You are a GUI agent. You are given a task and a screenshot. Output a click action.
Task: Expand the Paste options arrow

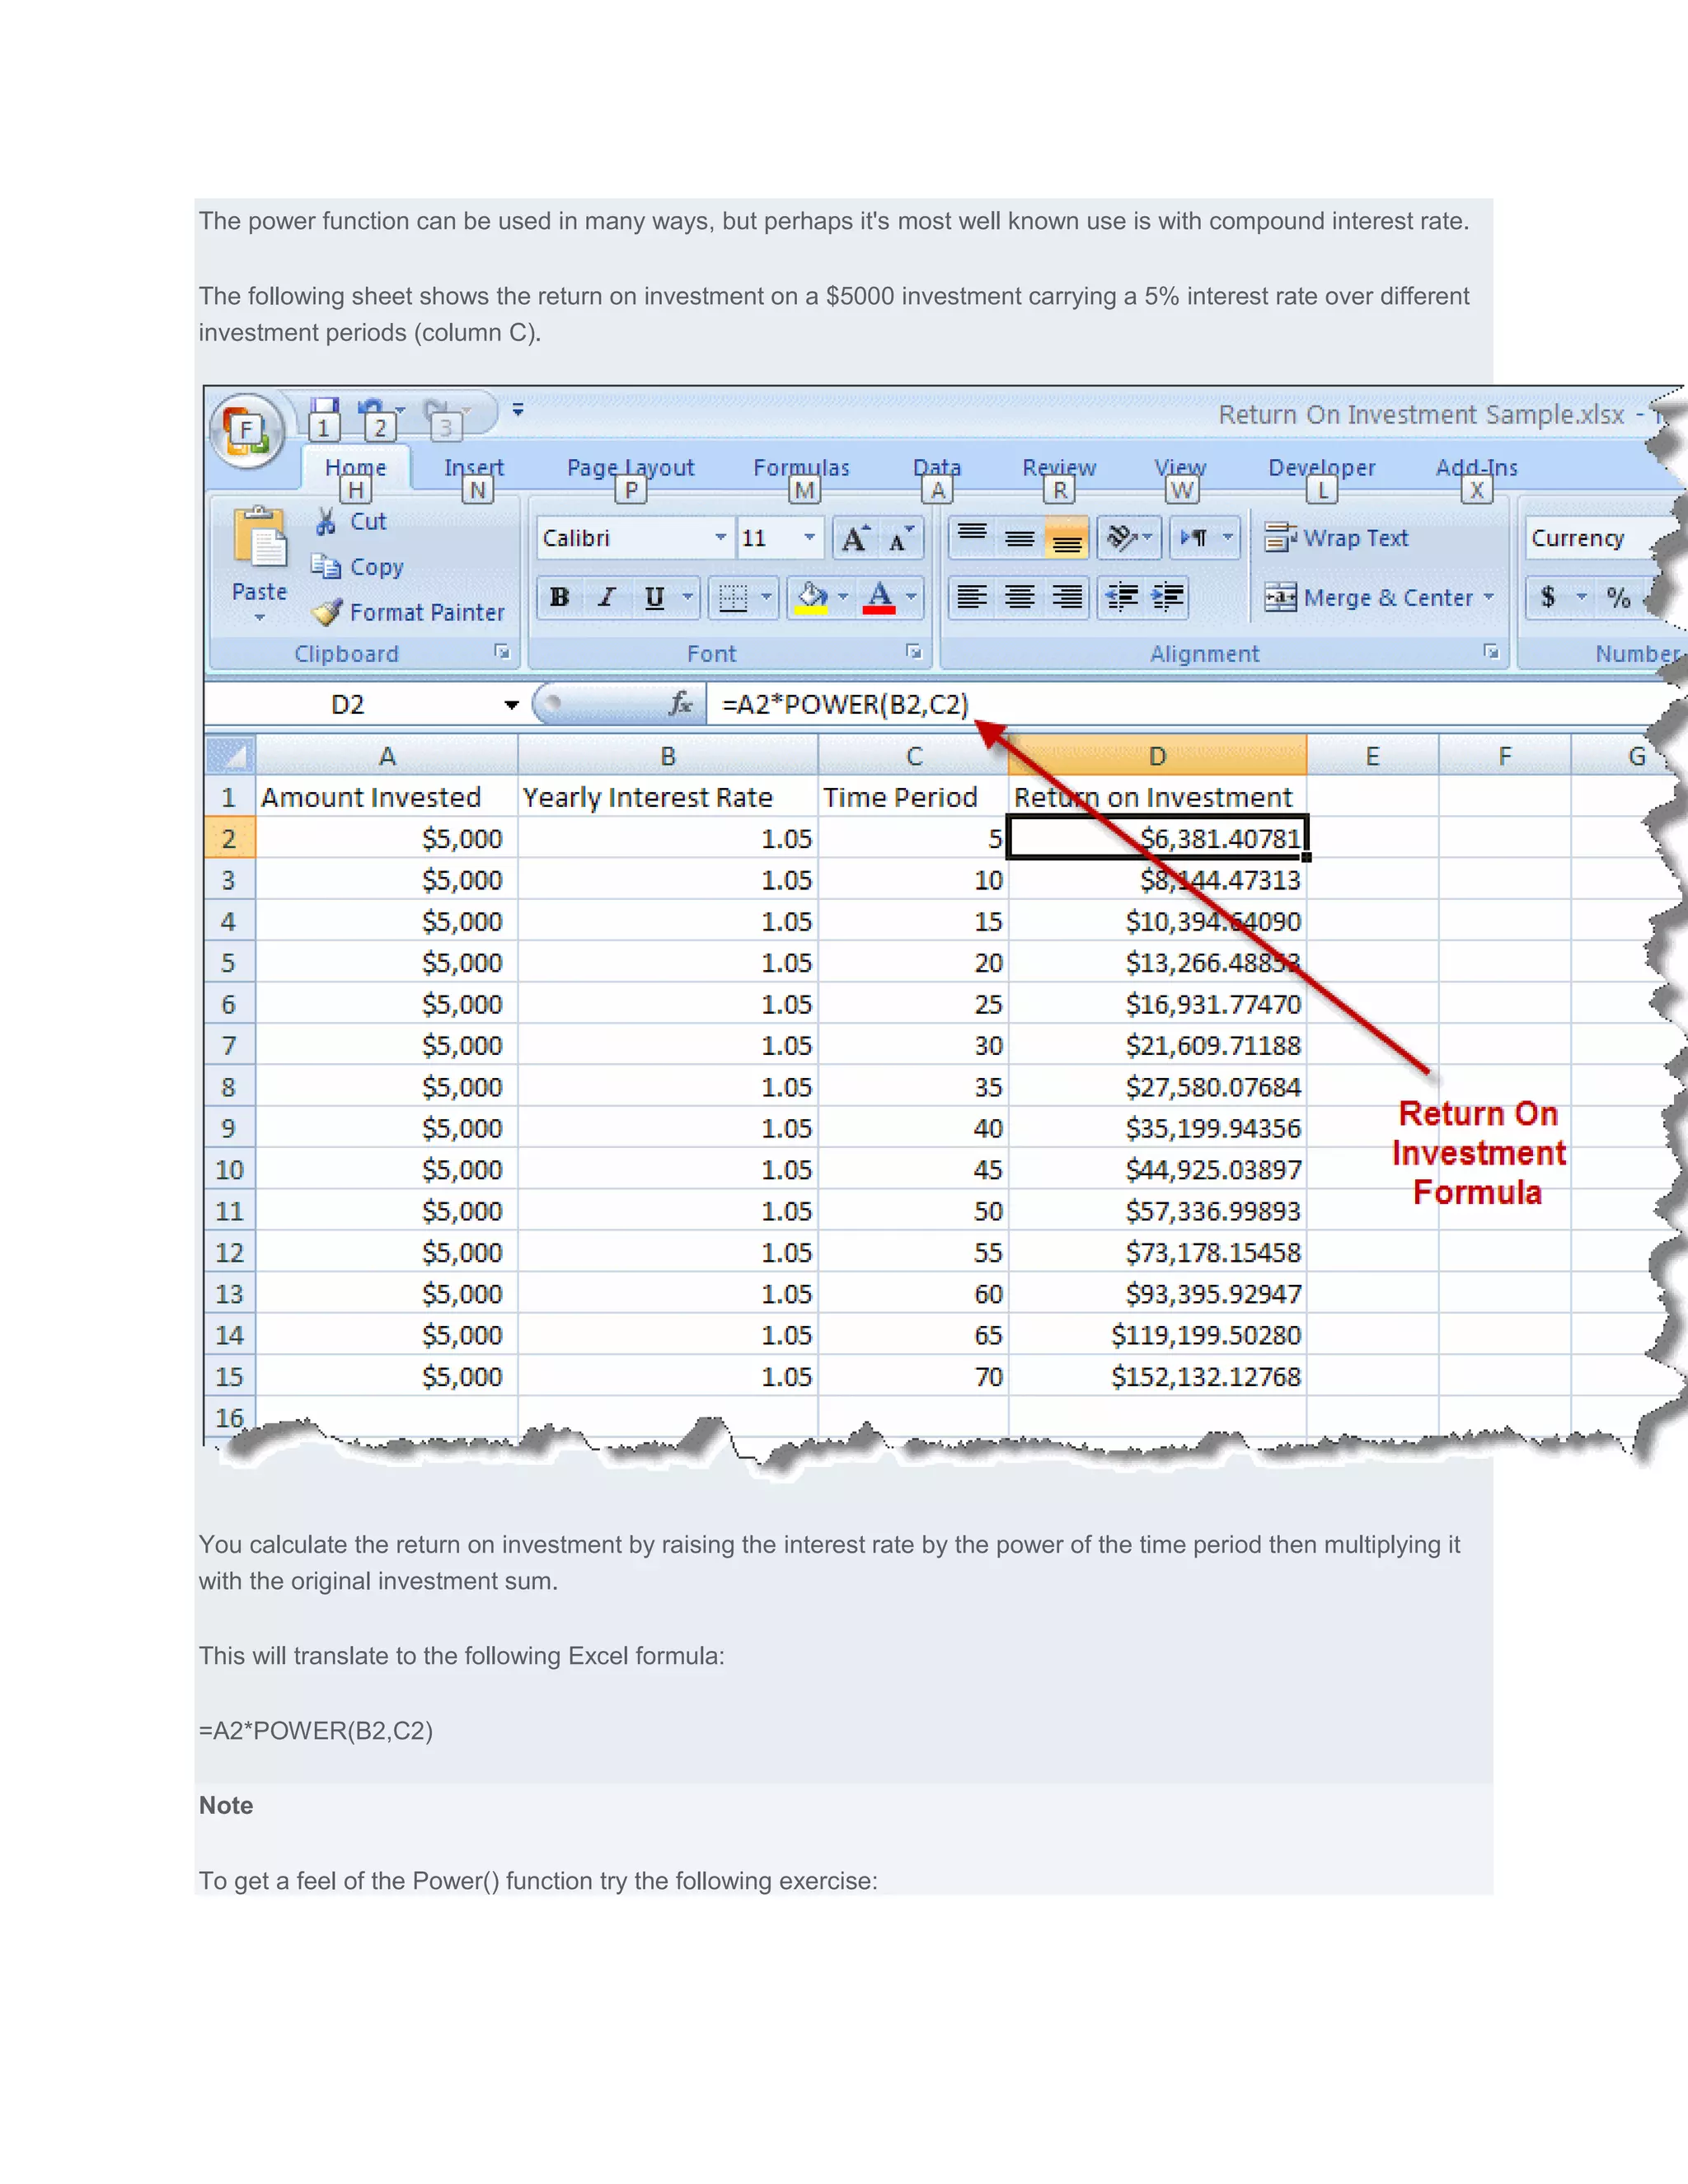[259, 617]
